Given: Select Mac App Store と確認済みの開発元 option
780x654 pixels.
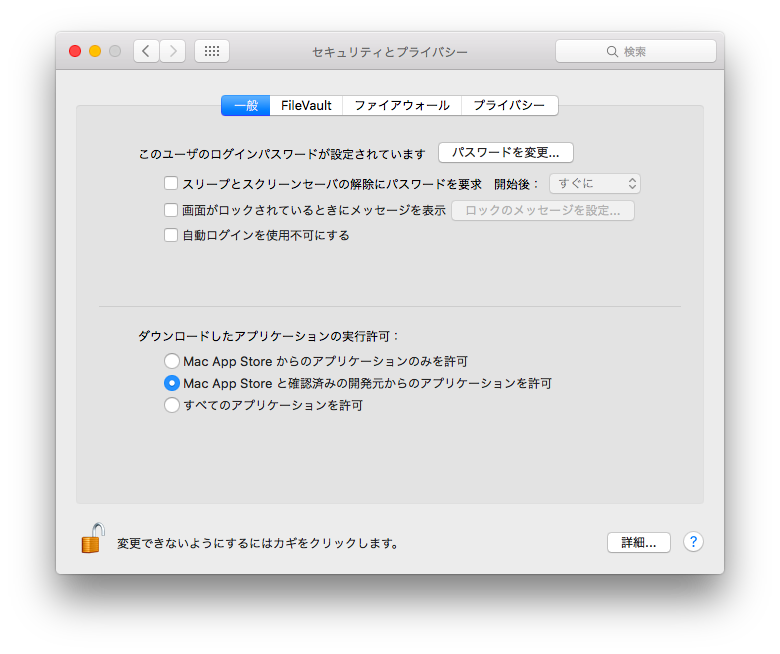Looking at the screenshot, I should pos(172,383).
